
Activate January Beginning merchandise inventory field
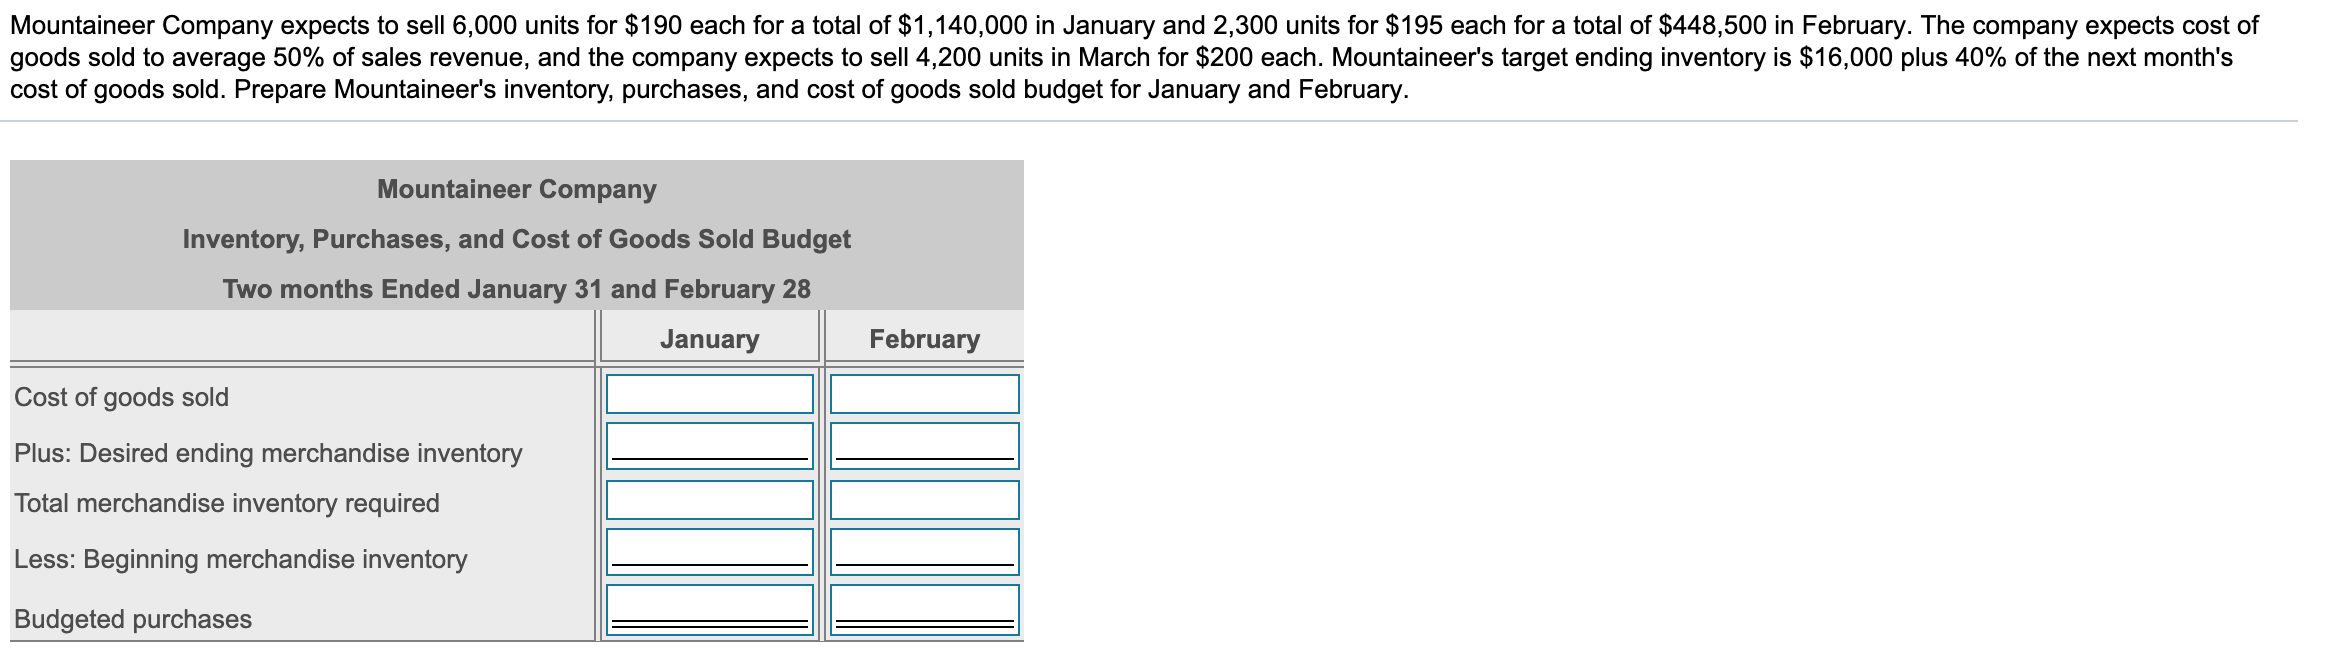pos(709,551)
